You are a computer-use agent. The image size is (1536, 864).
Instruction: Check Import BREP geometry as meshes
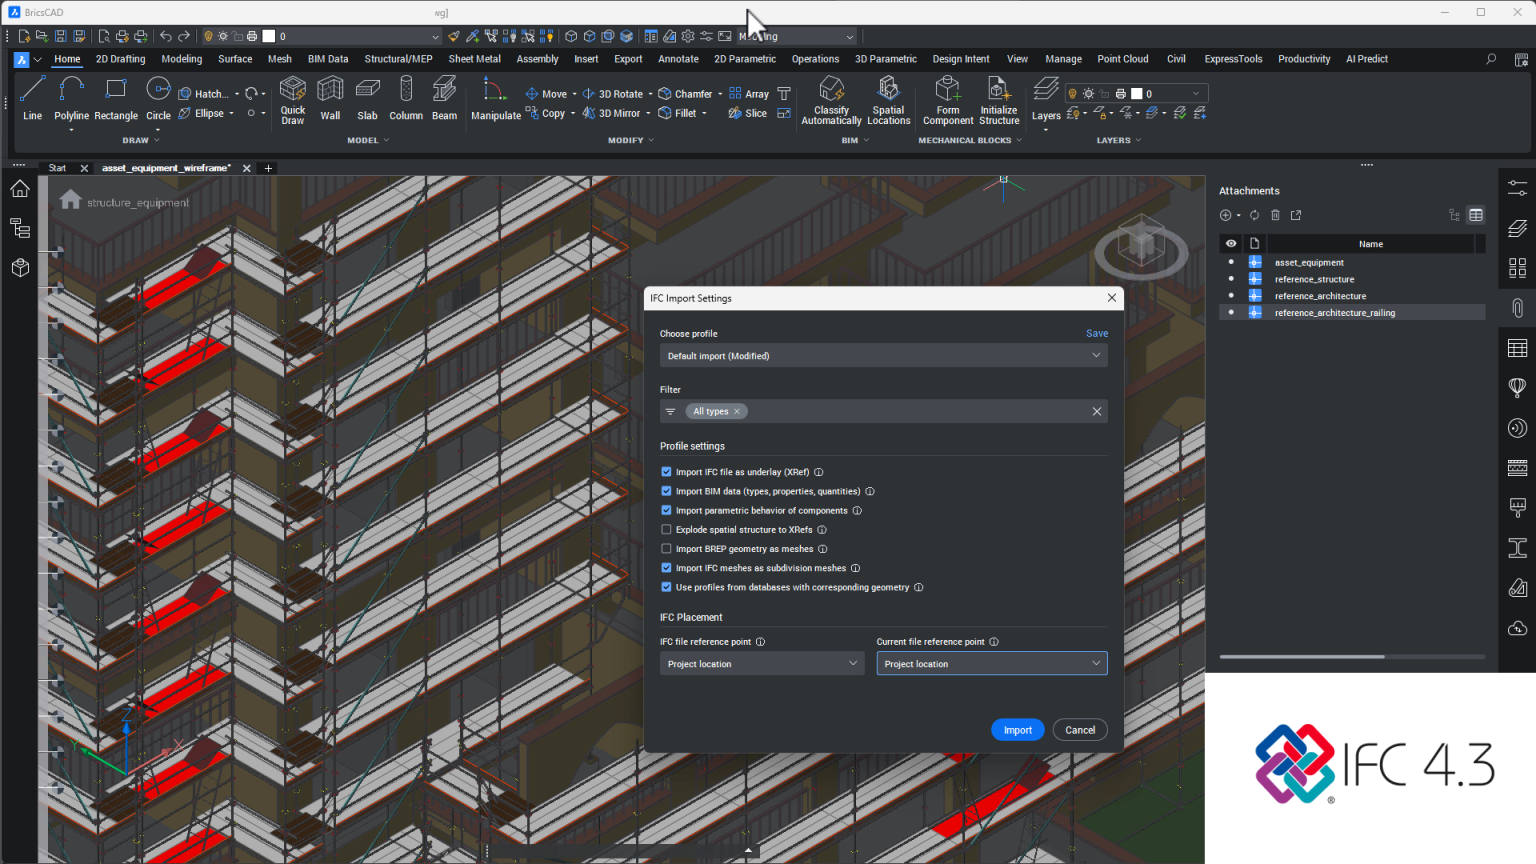pos(666,548)
